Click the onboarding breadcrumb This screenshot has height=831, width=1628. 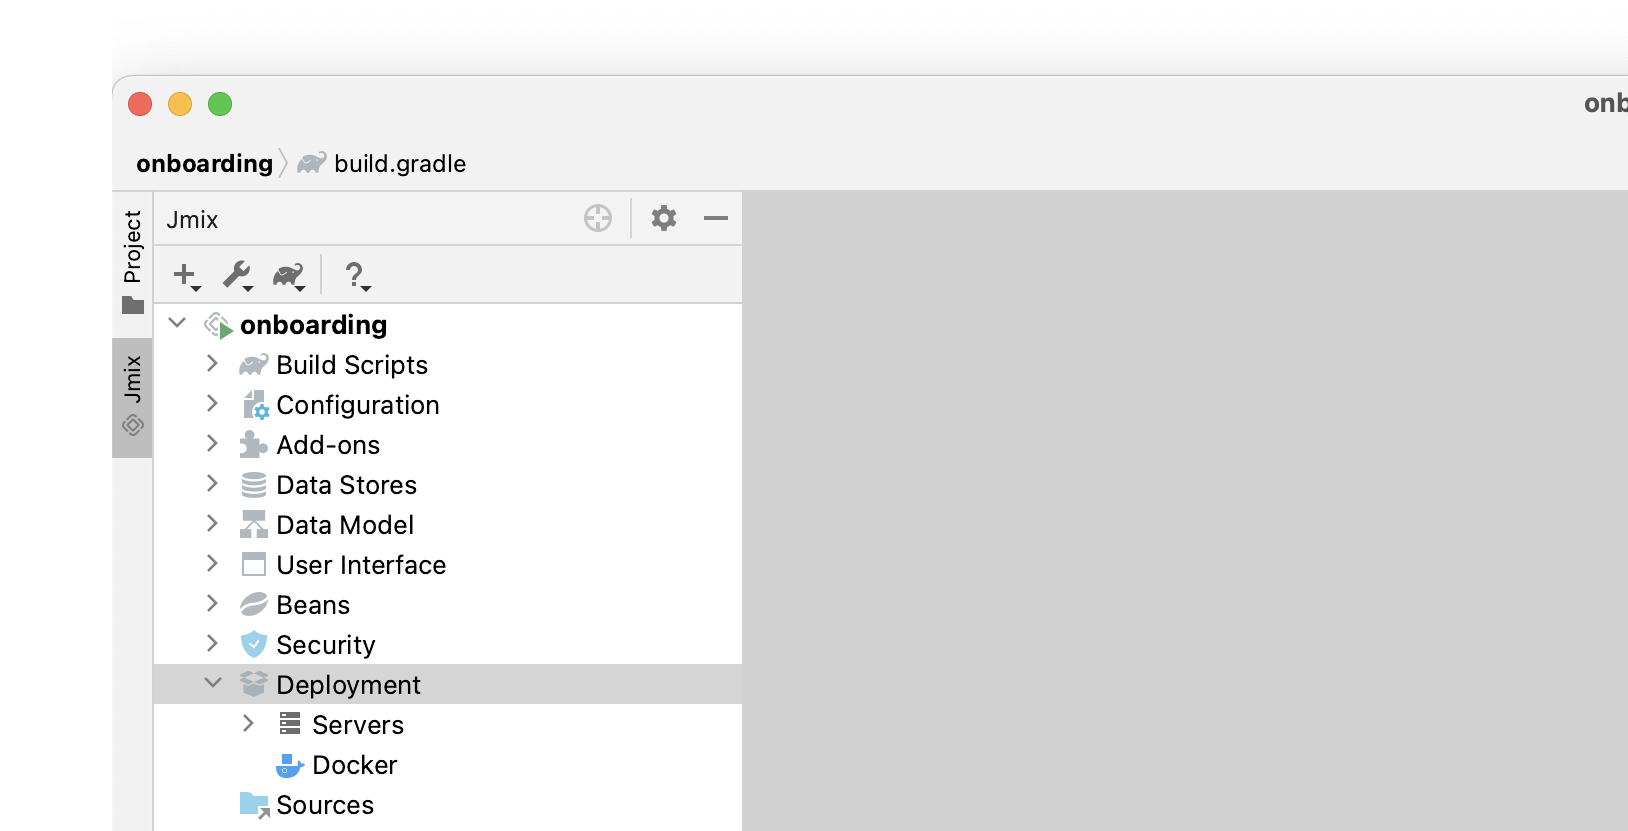tap(204, 163)
